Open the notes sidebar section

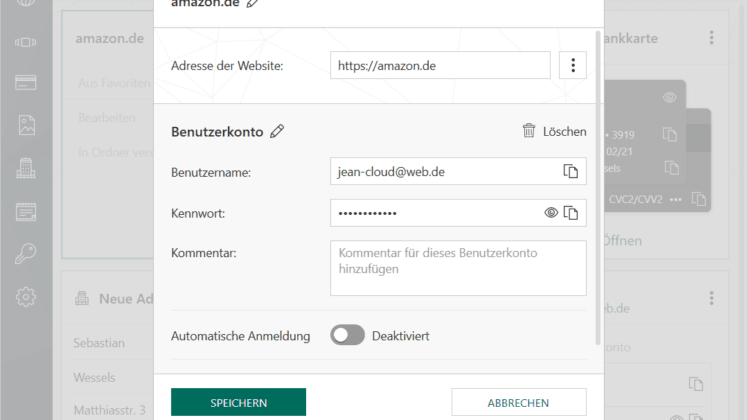click(26, 211)
